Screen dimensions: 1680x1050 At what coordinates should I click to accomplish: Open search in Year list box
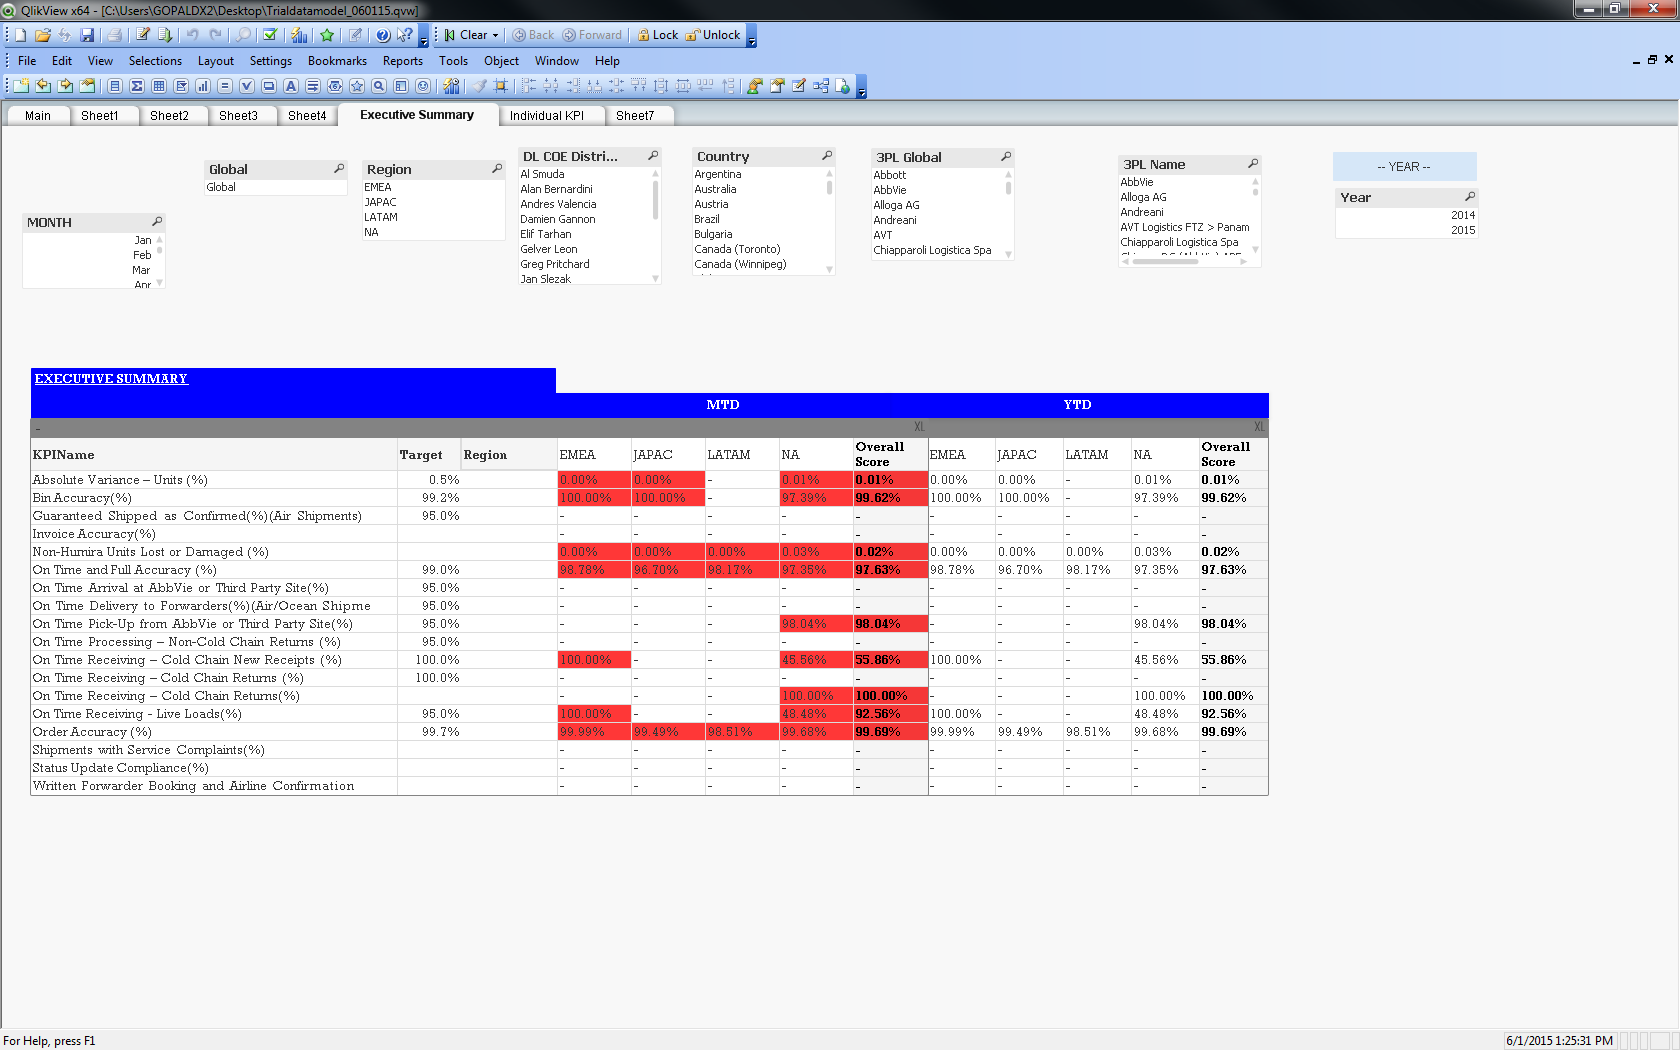[x=1470, y=196]
